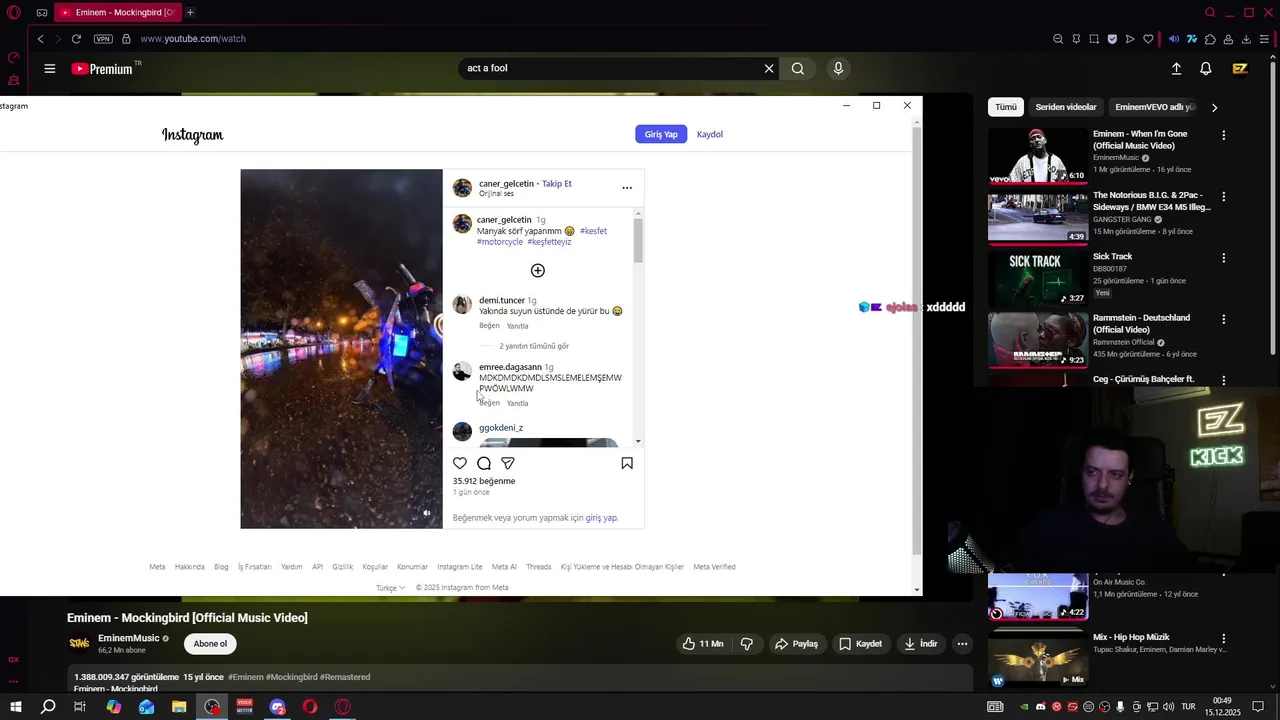Screen dimensions: 1280x720
Task: Select the EminemVEVO adlı chip
Action: tap(1155, 107)
